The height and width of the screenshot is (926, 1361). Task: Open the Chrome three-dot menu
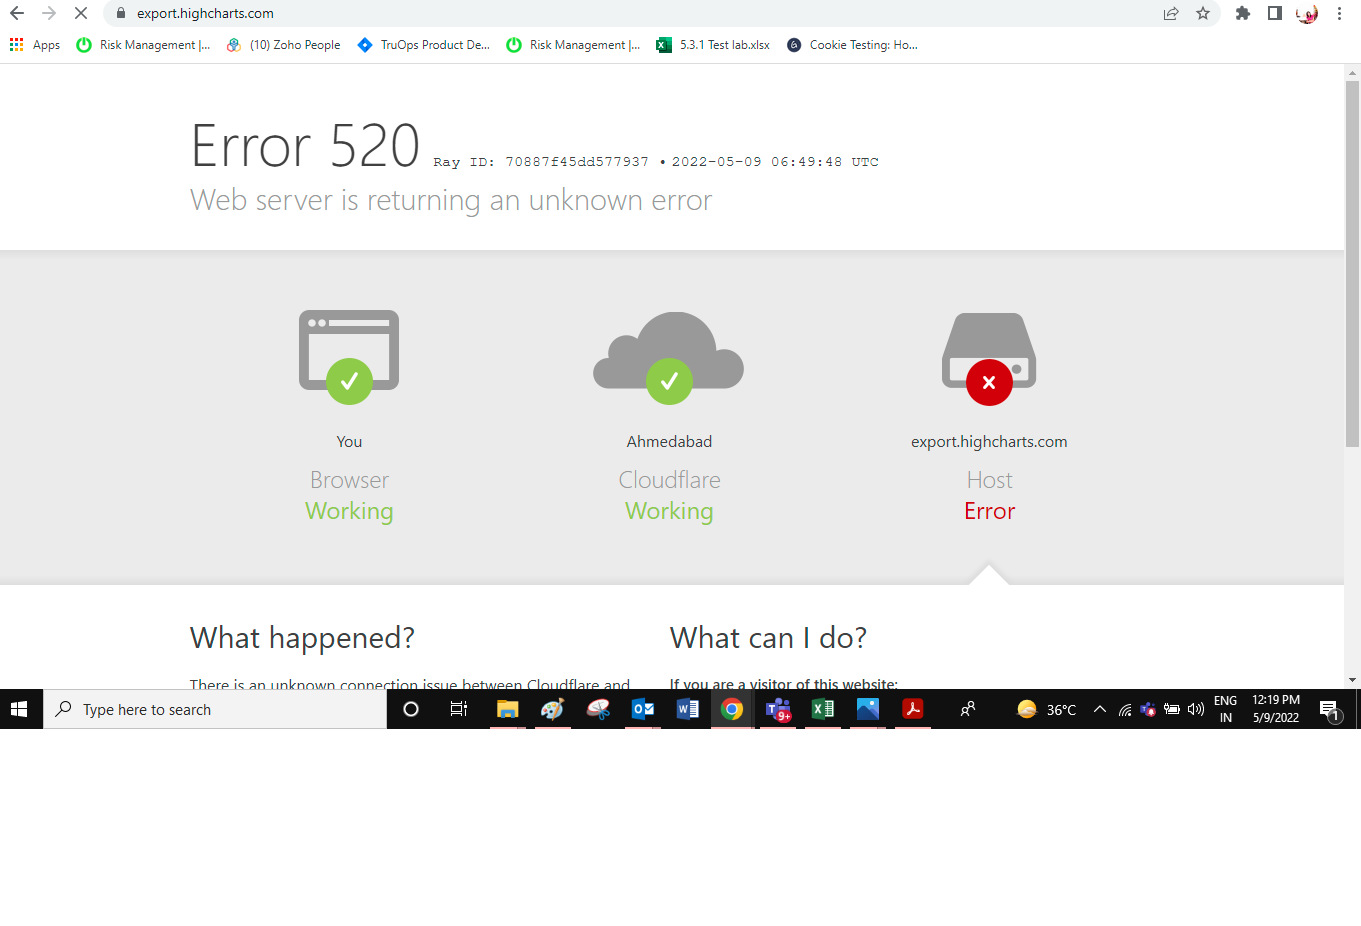[x=1339, y=14]
